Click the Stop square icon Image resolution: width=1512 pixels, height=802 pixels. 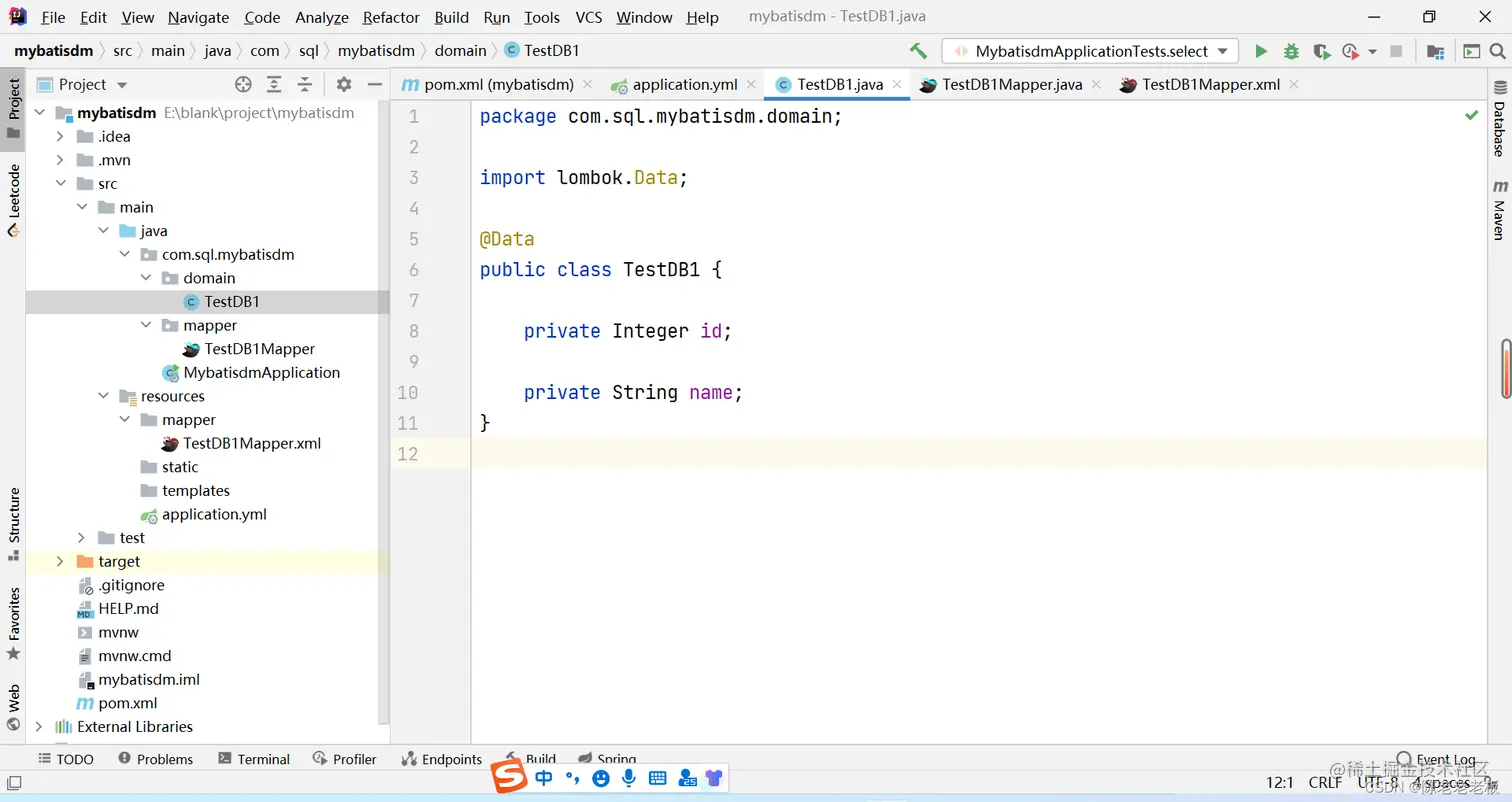coord(1397,51)
